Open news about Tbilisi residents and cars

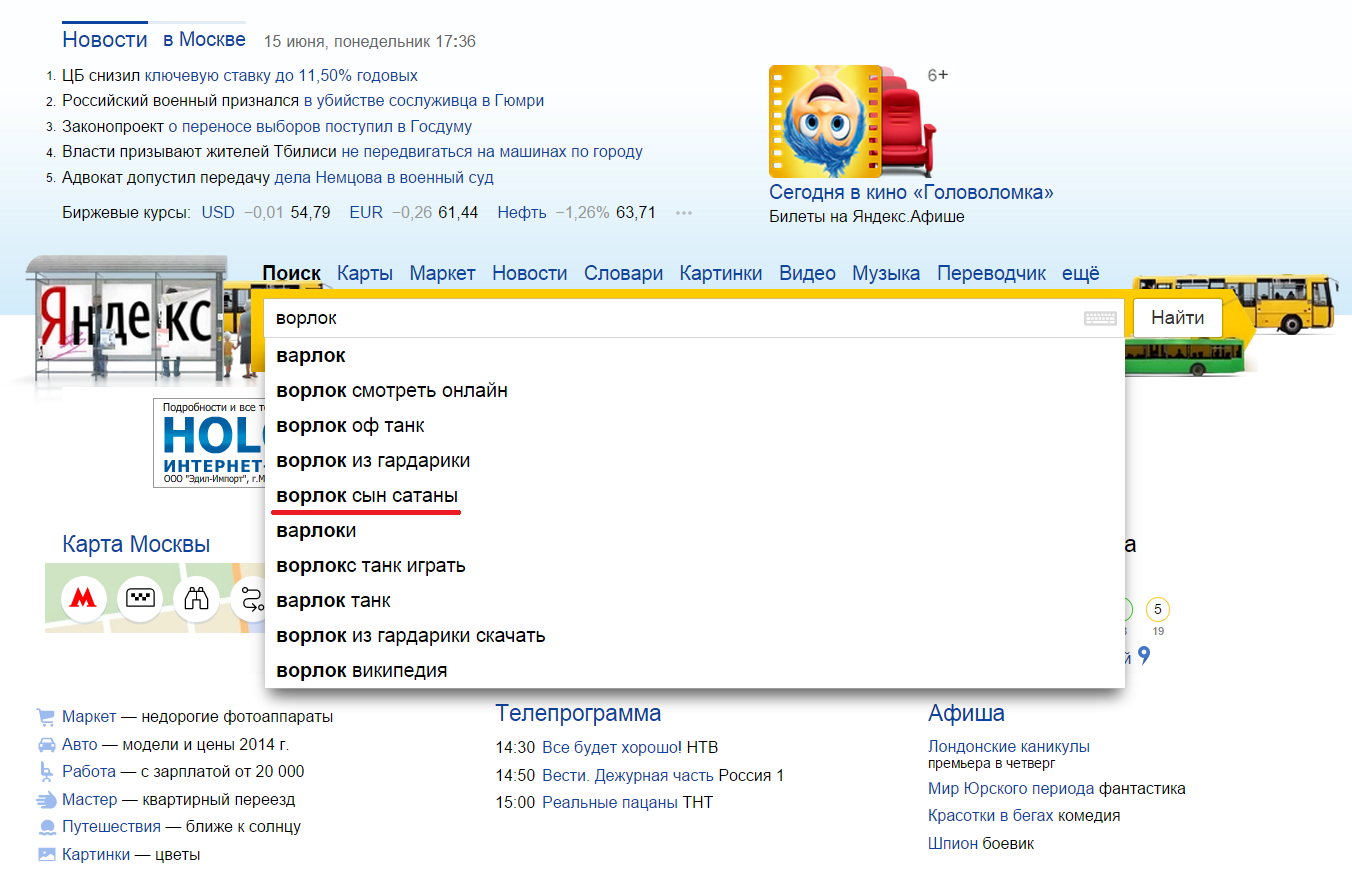point(492,152)
